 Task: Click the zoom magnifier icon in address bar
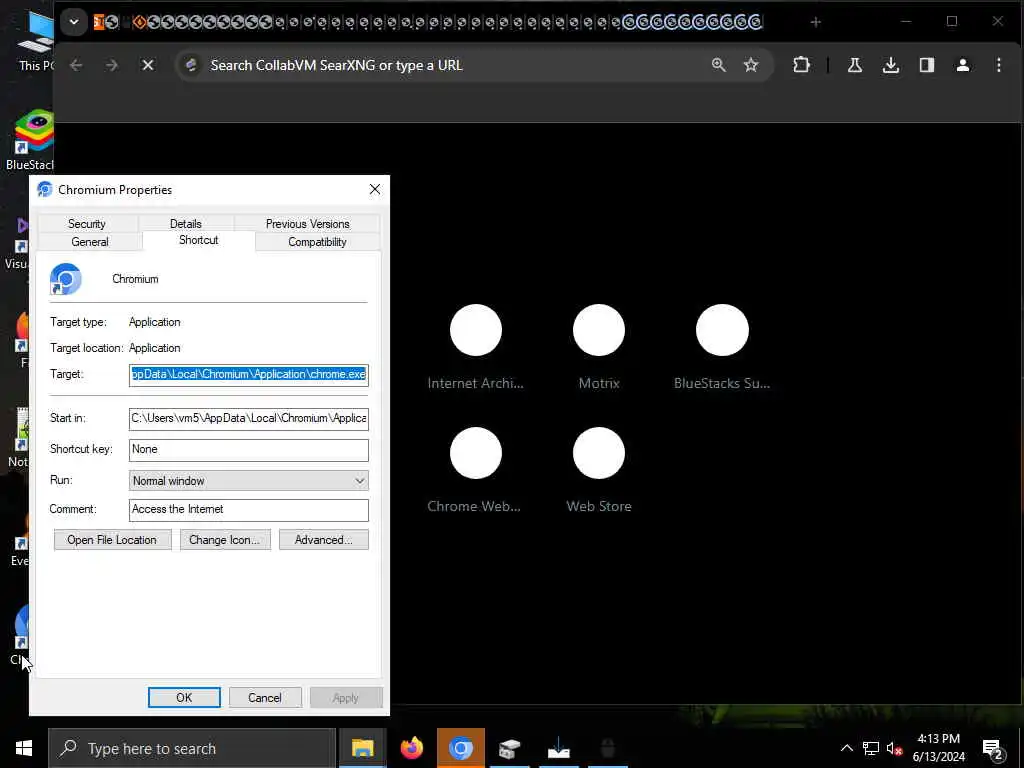click(718, 65)
